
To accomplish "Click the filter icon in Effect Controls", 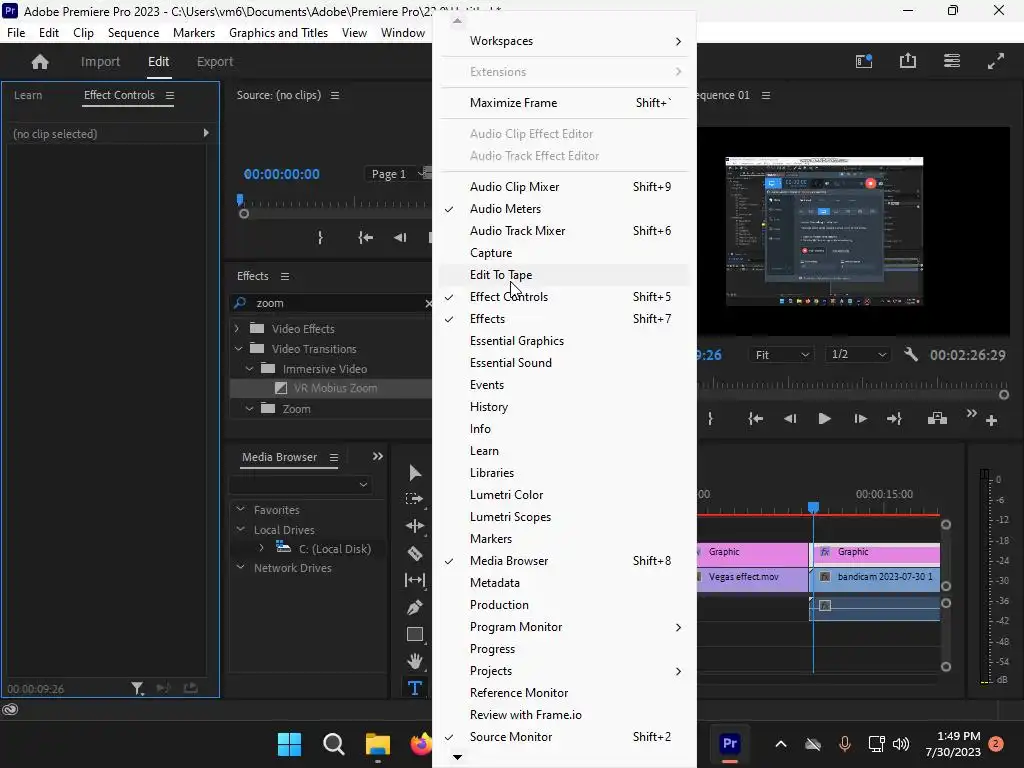I will pyautogui.click(x=137, y=688).
